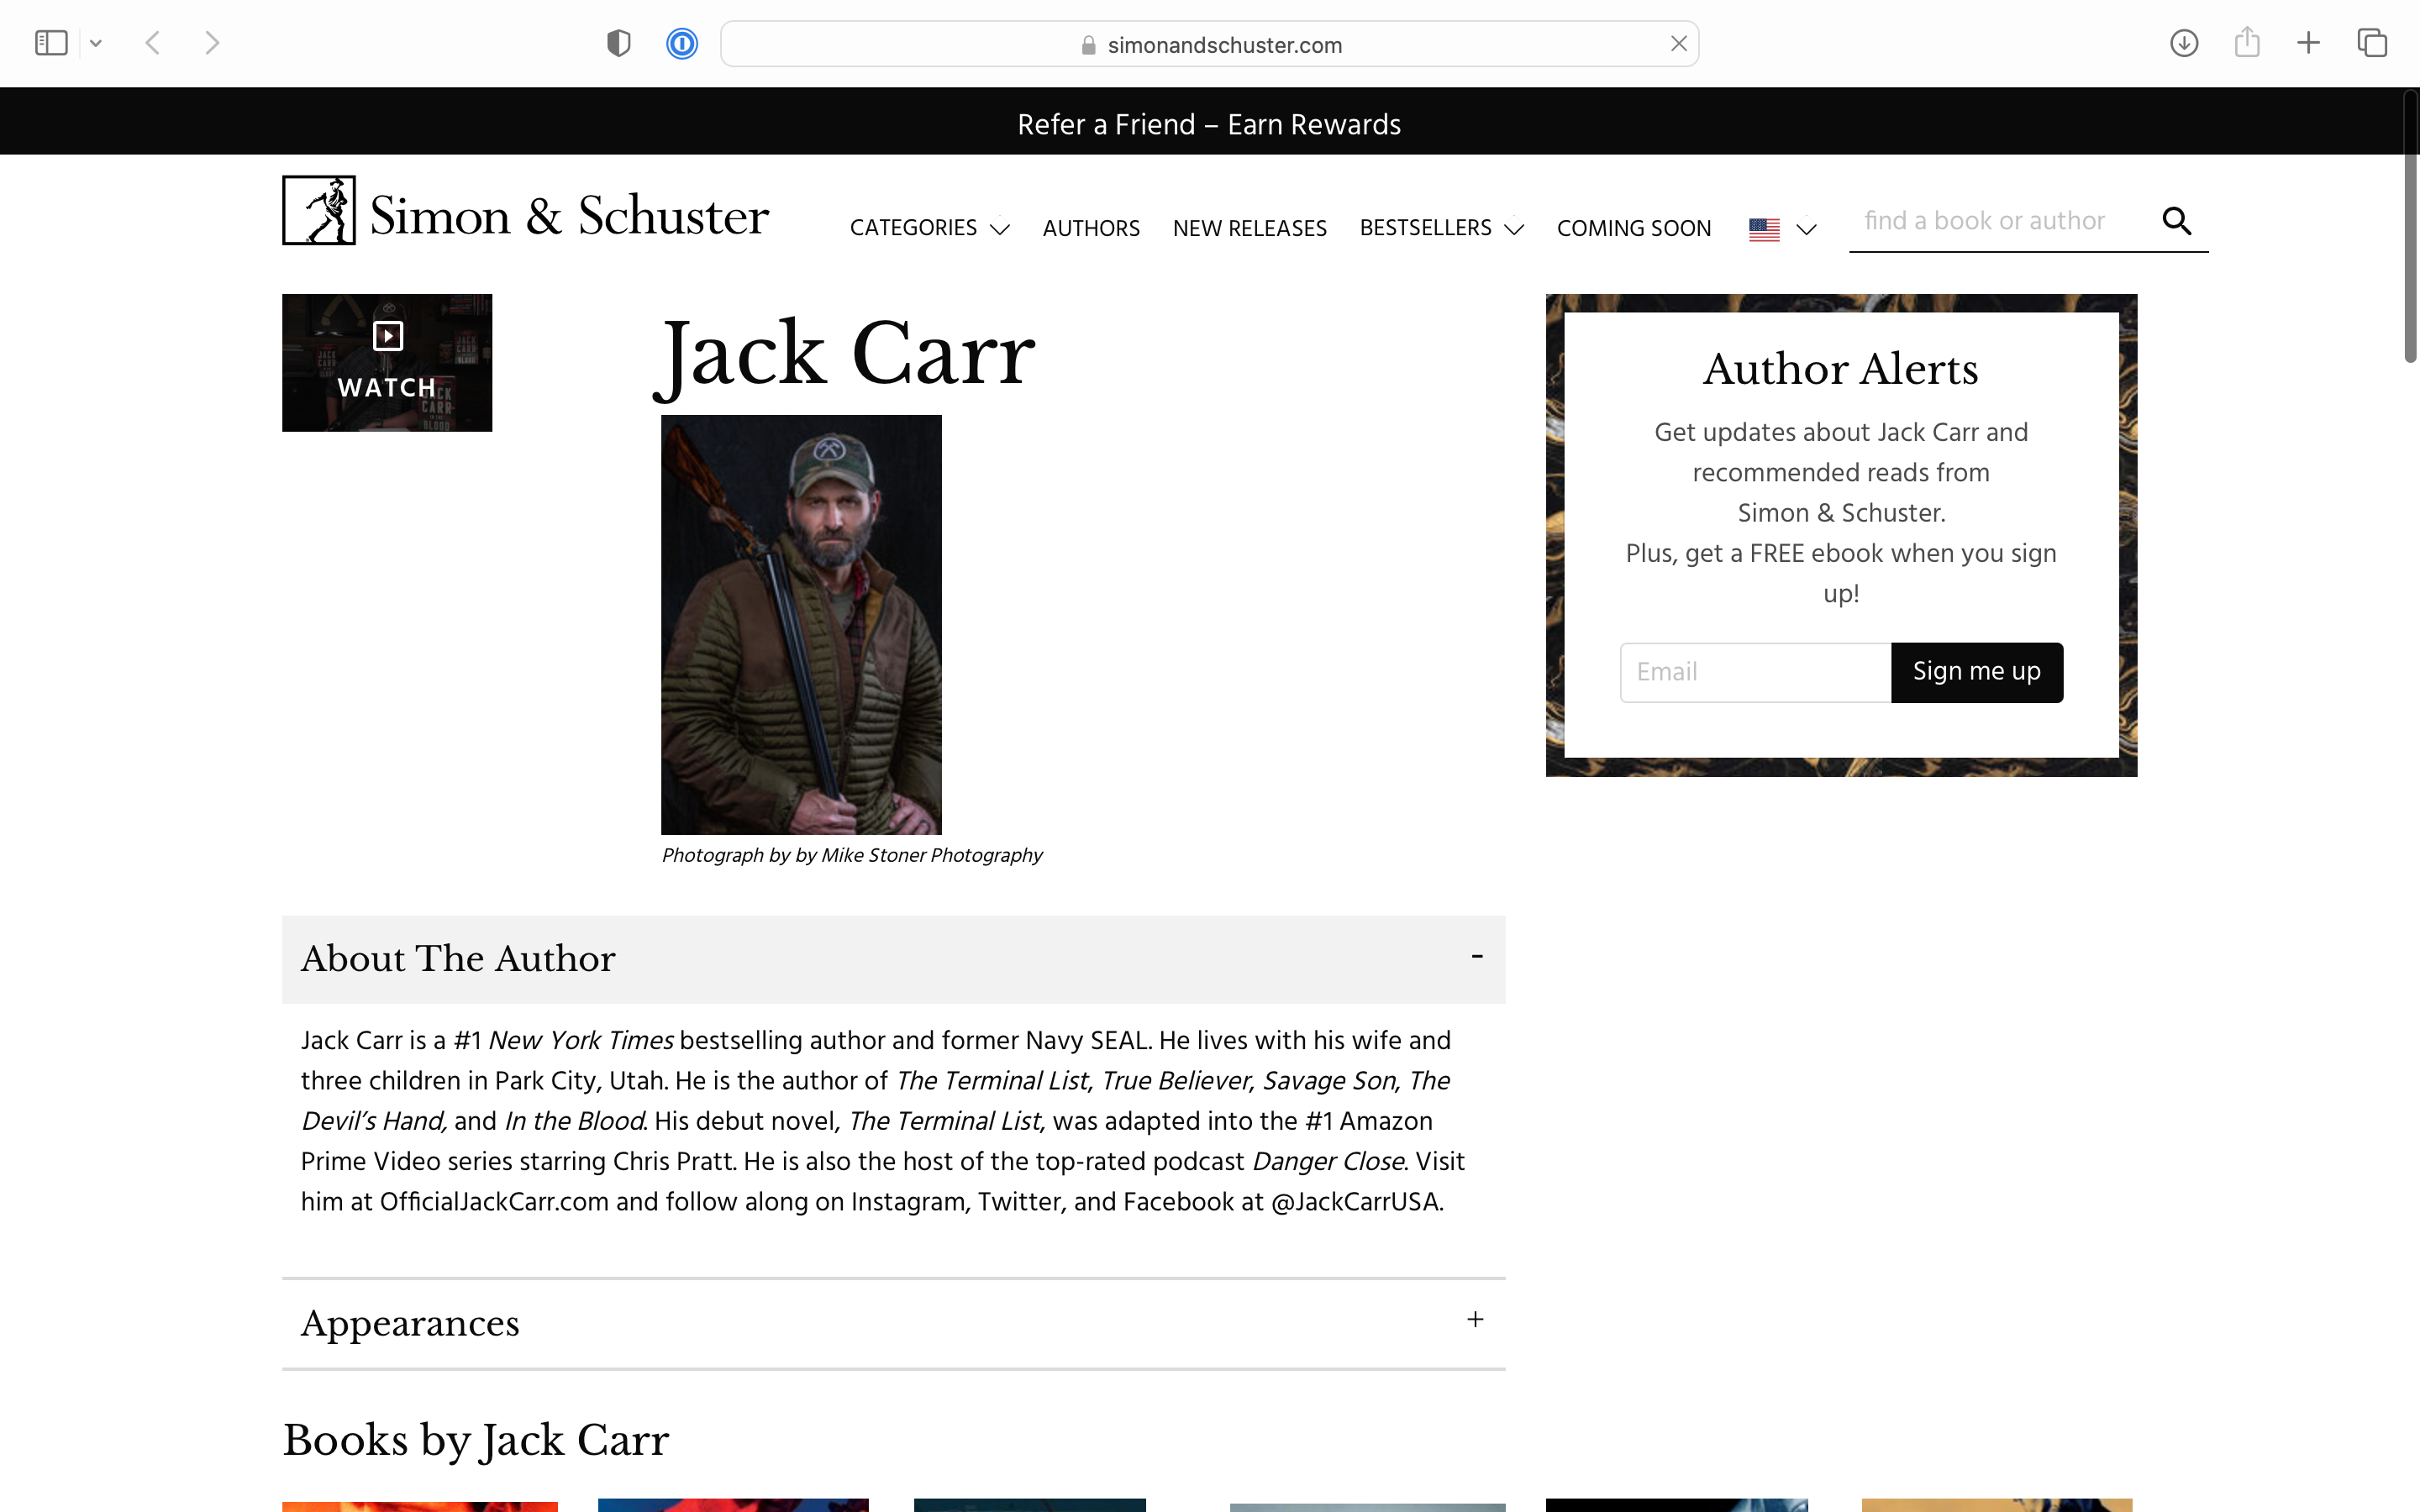The image size is (2420, 1512).
Task: Stop loading with the X button
Action: click(1679, 44)
